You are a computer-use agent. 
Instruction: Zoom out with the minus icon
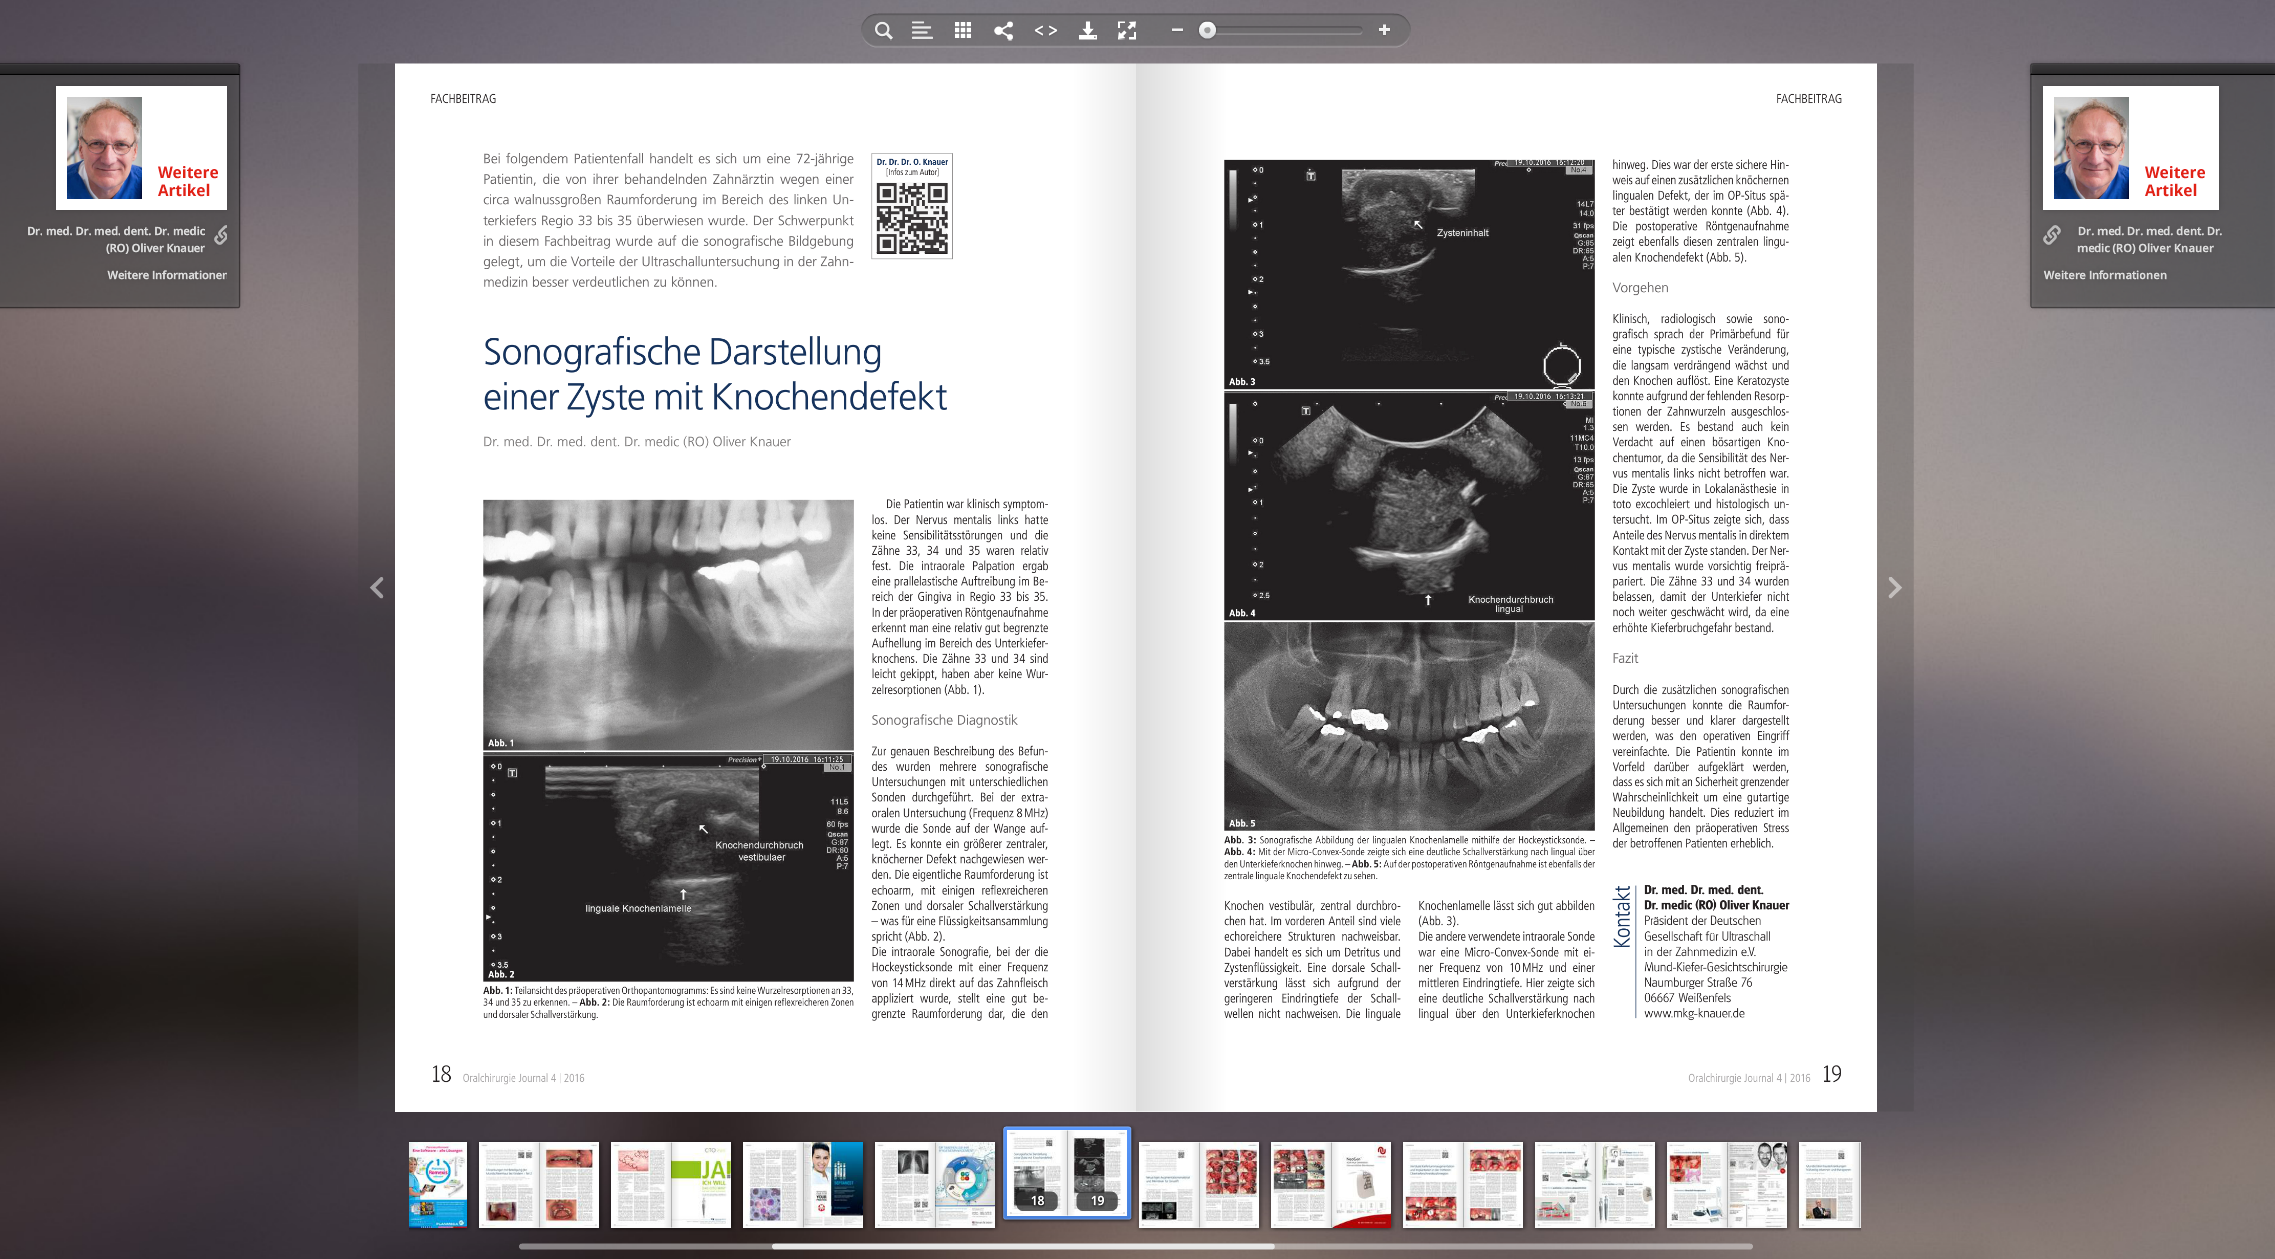click(x=1177, y=30)
